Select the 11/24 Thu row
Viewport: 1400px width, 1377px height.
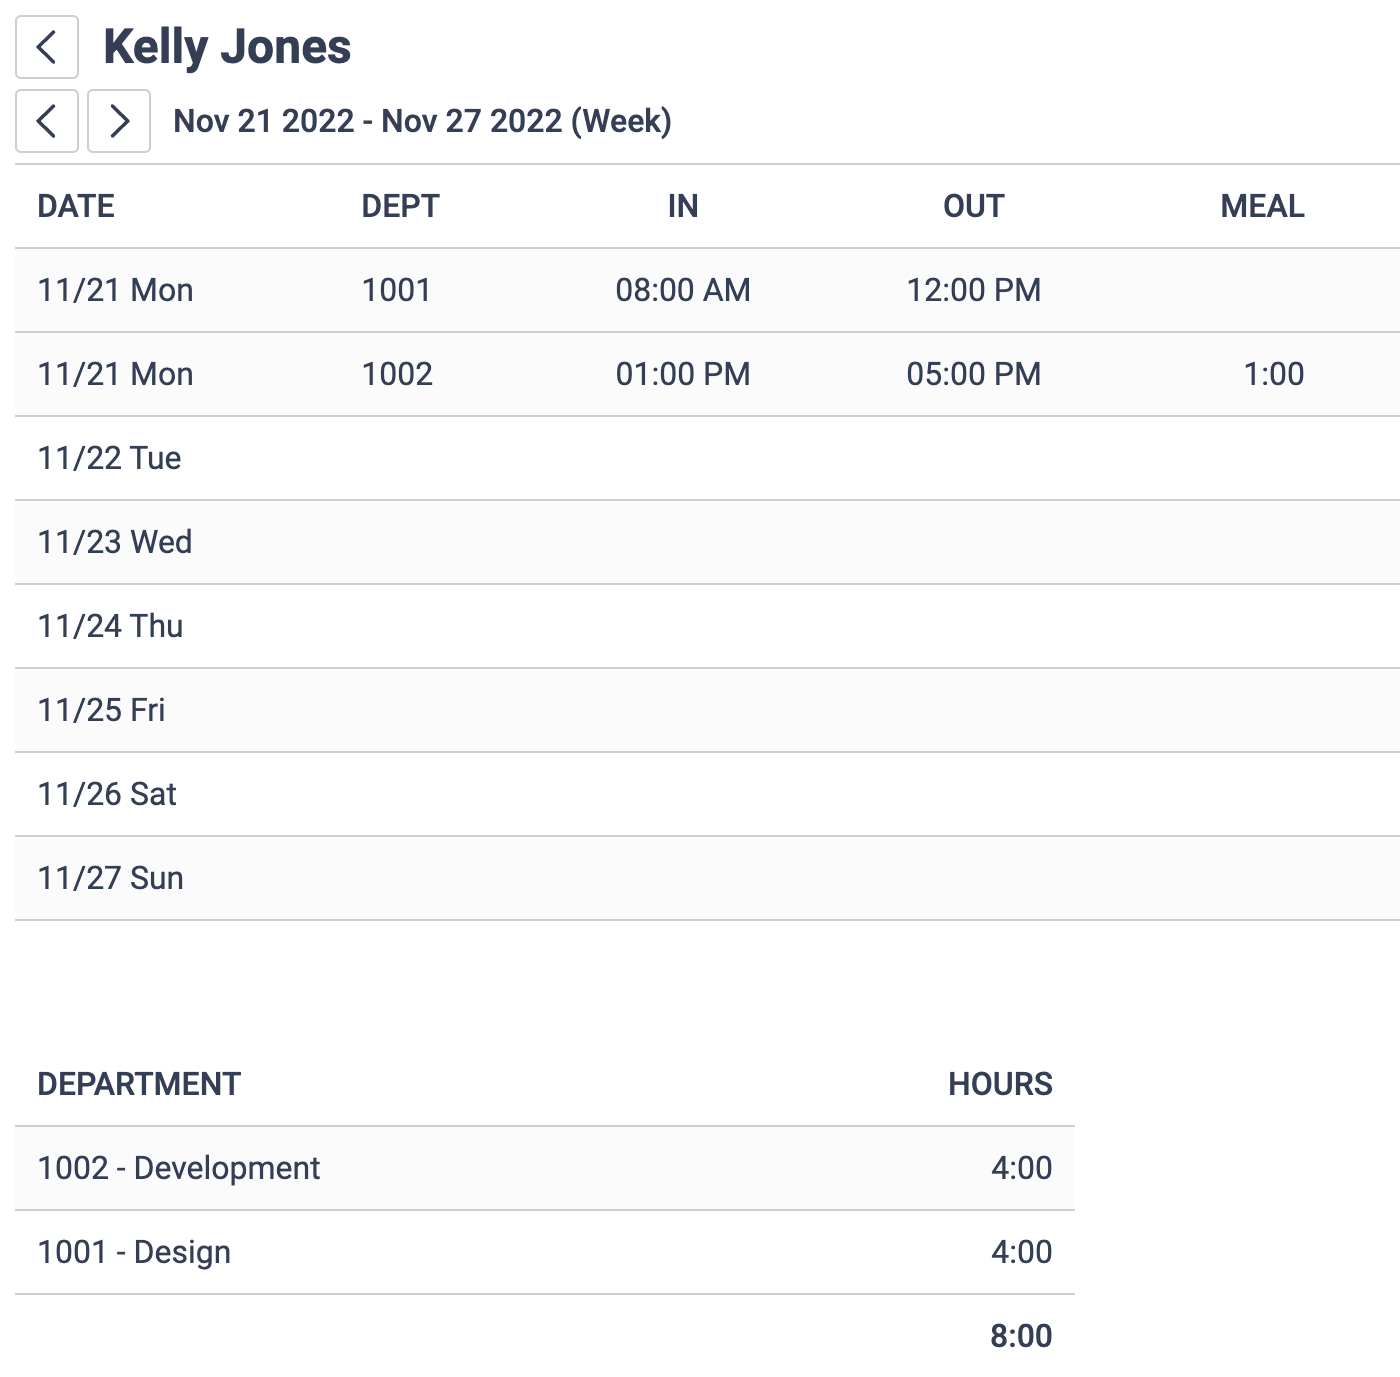click(x=500, y=626)
